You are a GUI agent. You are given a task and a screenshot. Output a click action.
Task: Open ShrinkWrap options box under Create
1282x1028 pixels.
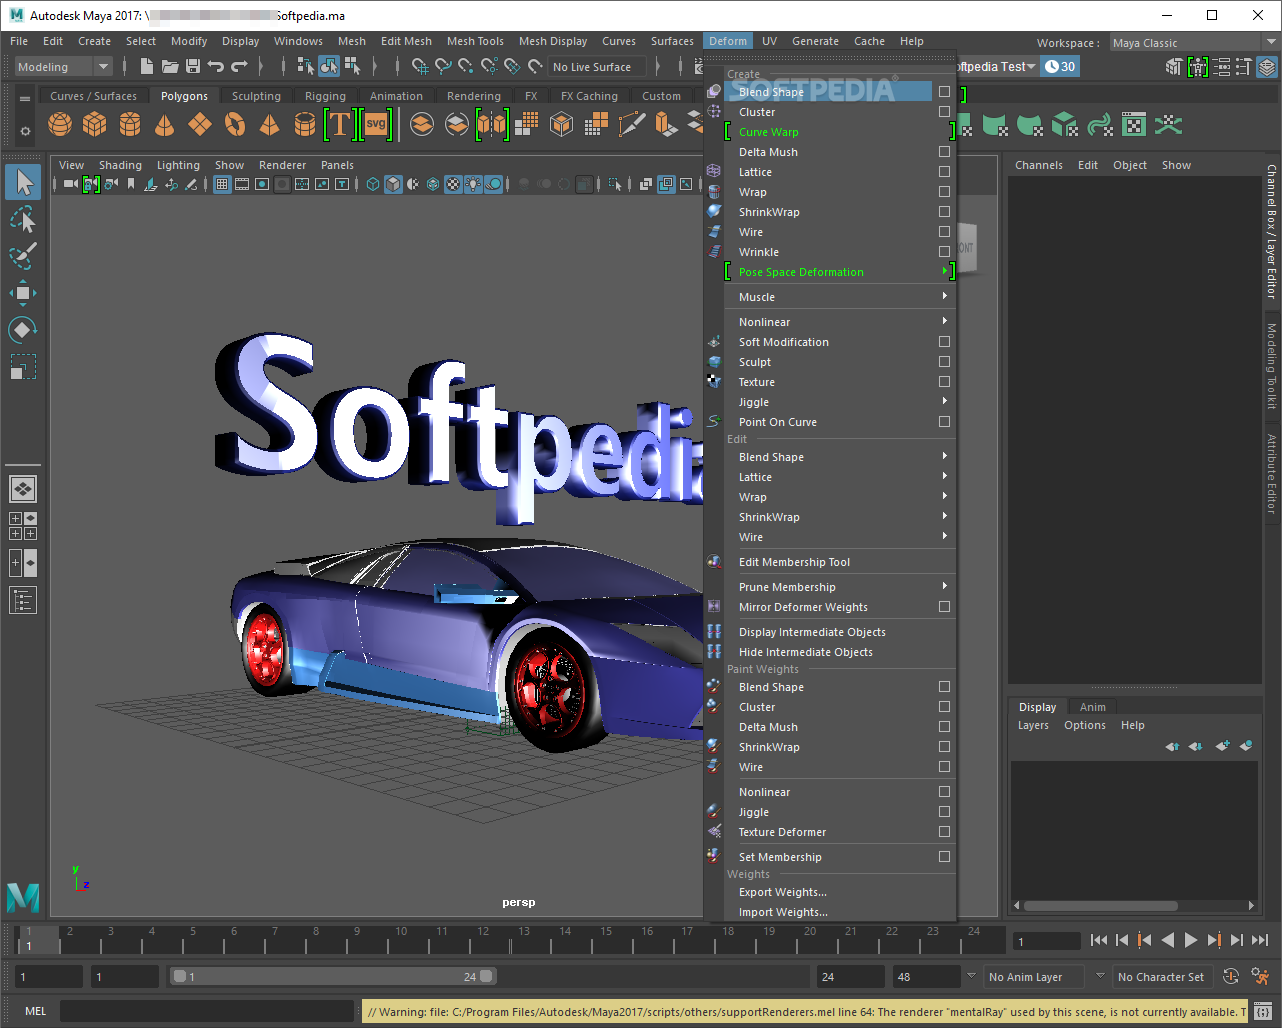(944, 212)
